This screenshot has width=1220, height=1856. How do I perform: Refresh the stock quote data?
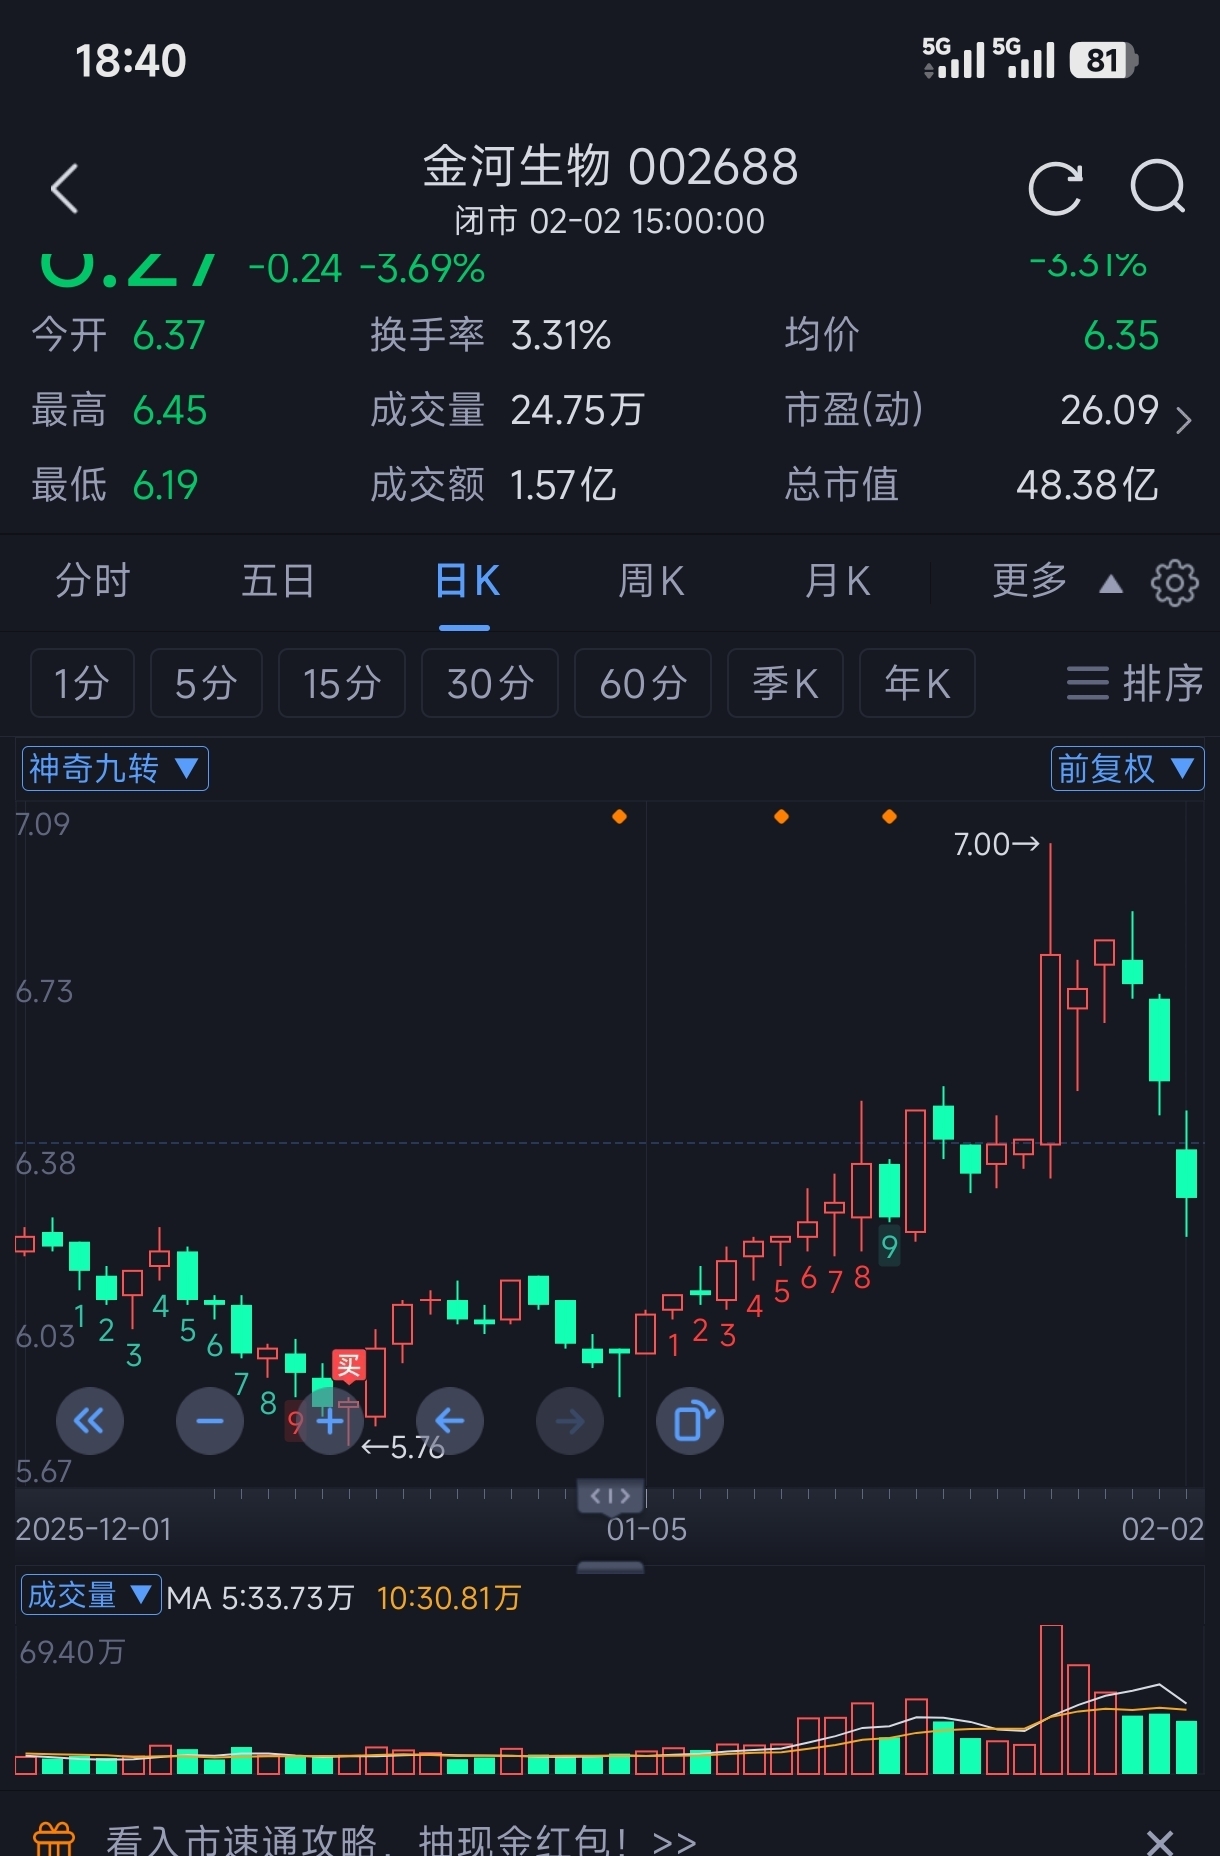point(1055,188)
